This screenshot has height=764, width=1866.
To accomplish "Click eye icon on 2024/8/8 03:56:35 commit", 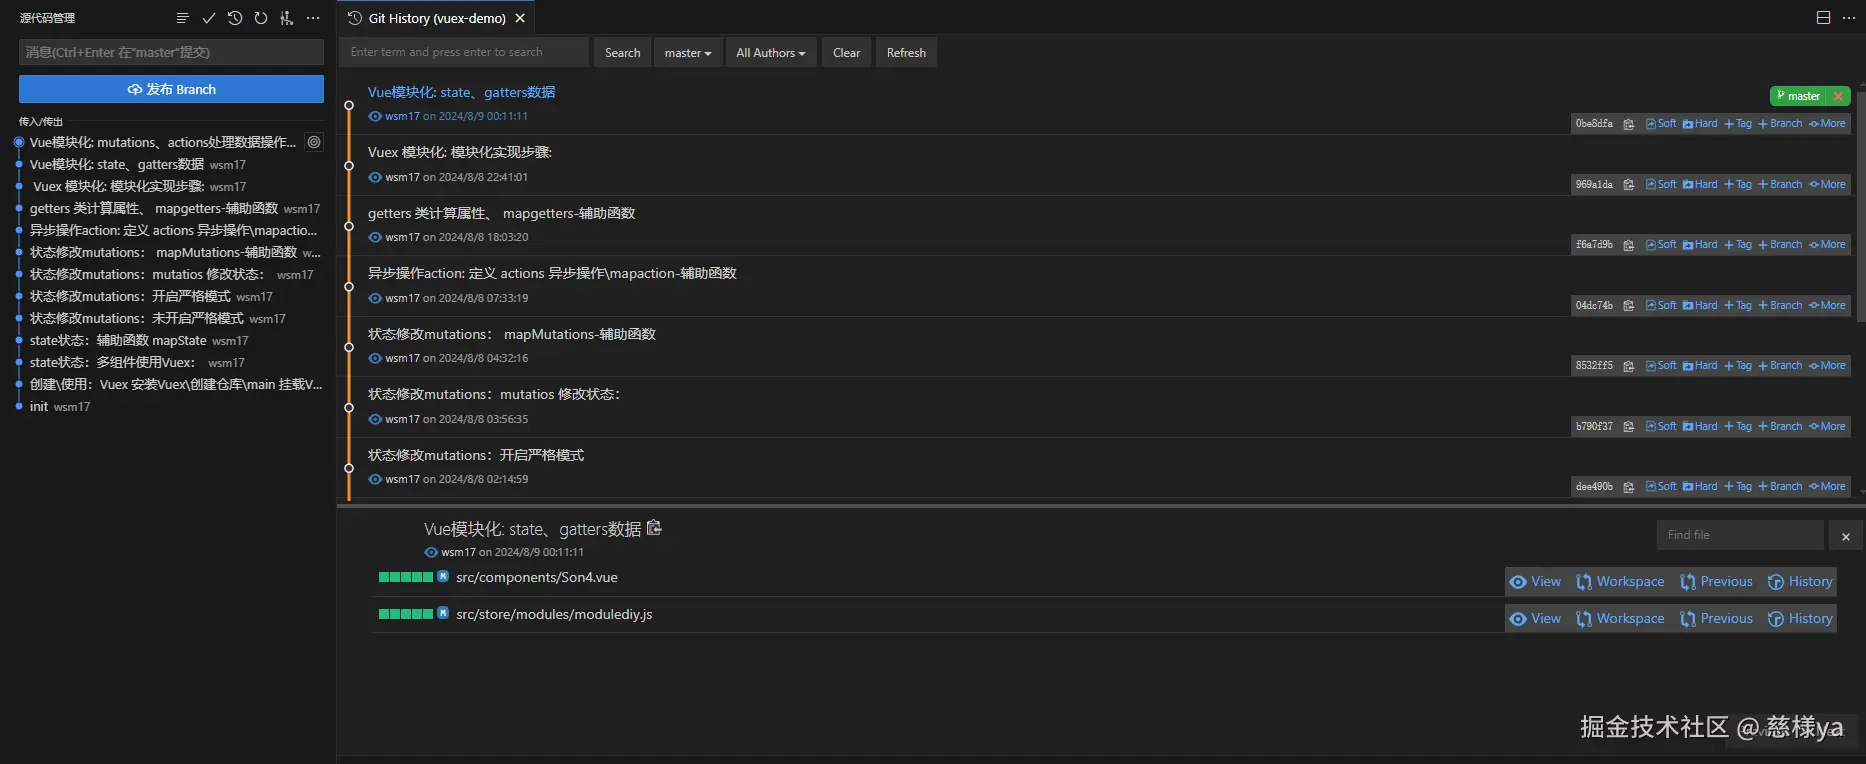I will (x=375, y=419).
